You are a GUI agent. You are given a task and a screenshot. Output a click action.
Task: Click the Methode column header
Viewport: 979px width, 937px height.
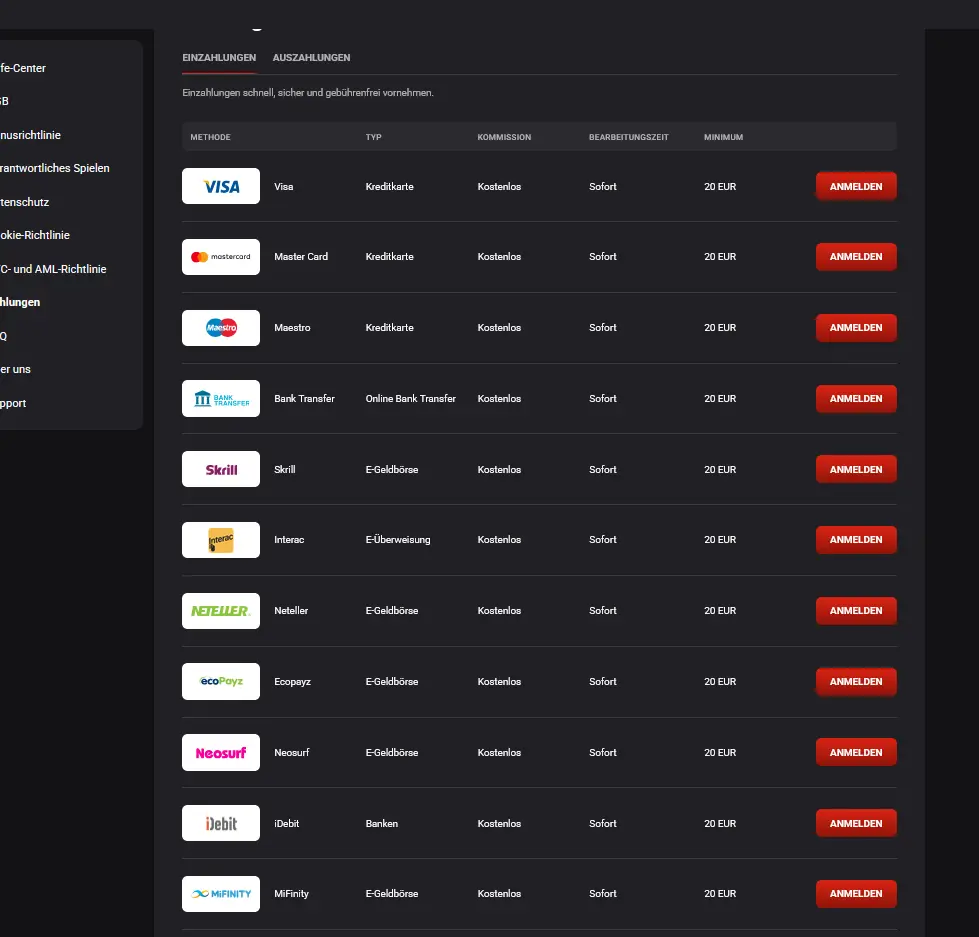click(210, 137)
